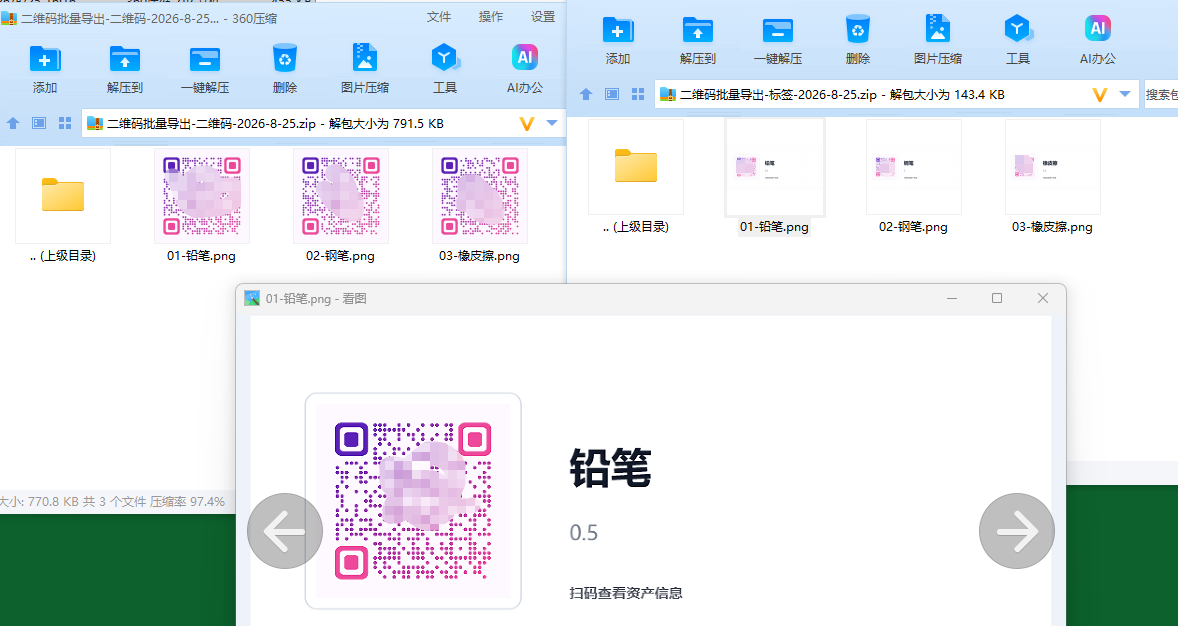Open 图片压缩 tool in right archive window

[x=938, y=29]
